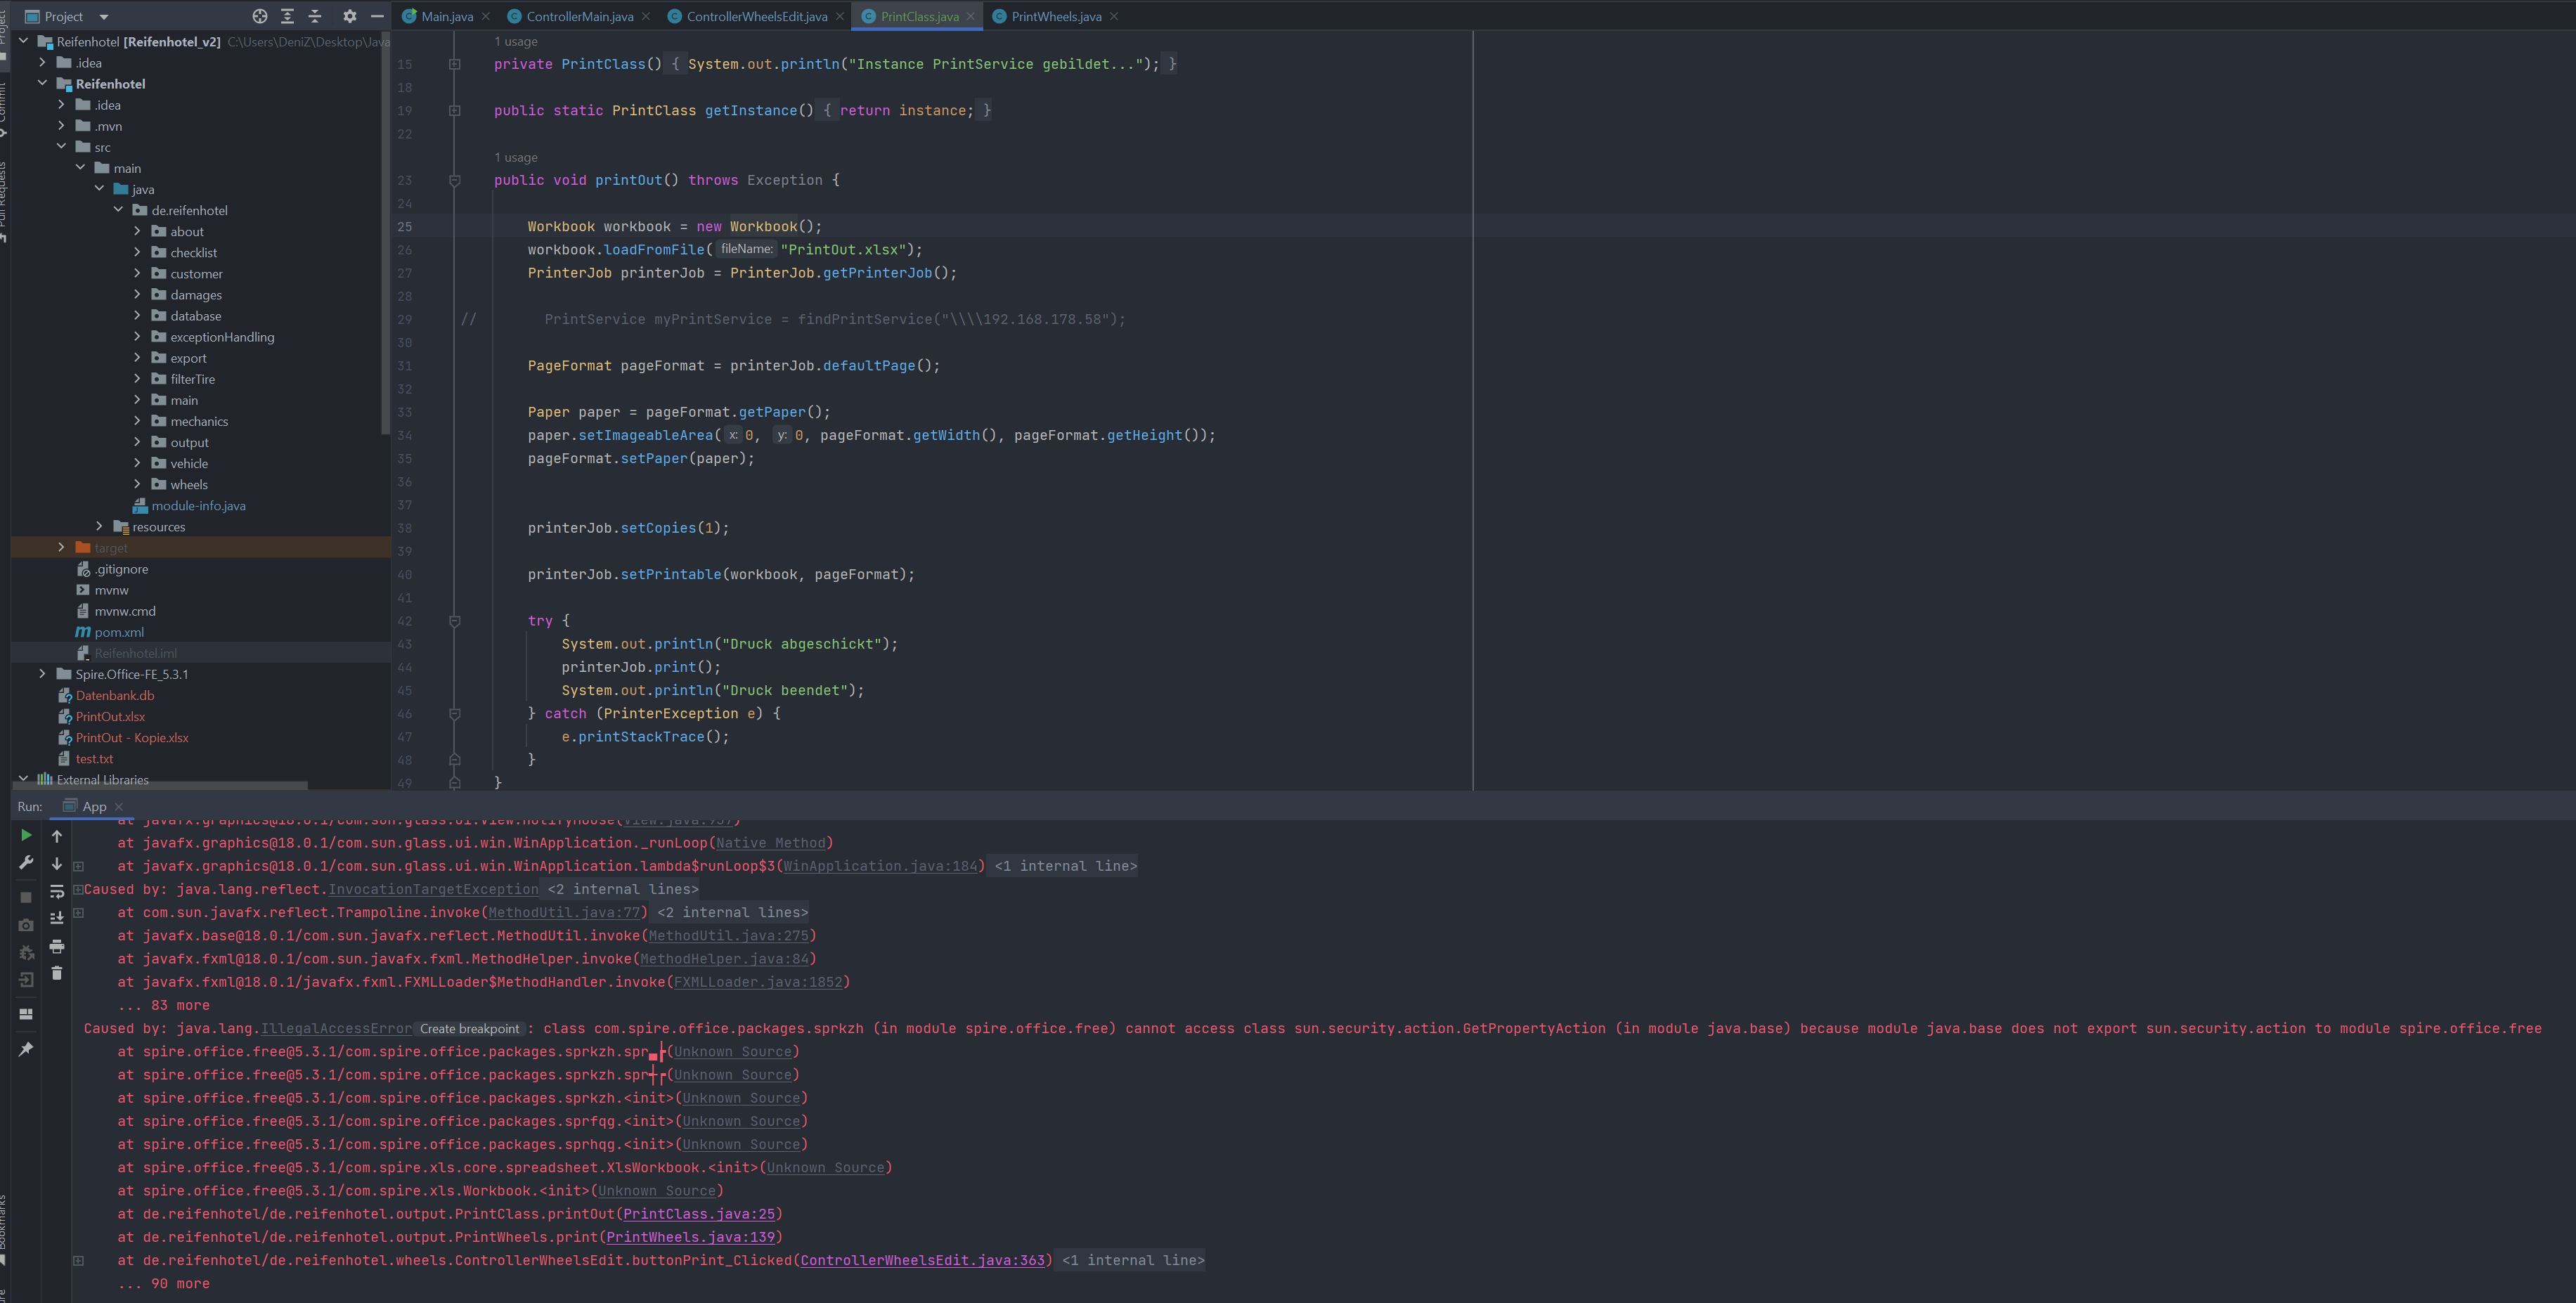Open WinApplication.java:184 link
The image size is (2576, 1303).
tap(880, 866)
